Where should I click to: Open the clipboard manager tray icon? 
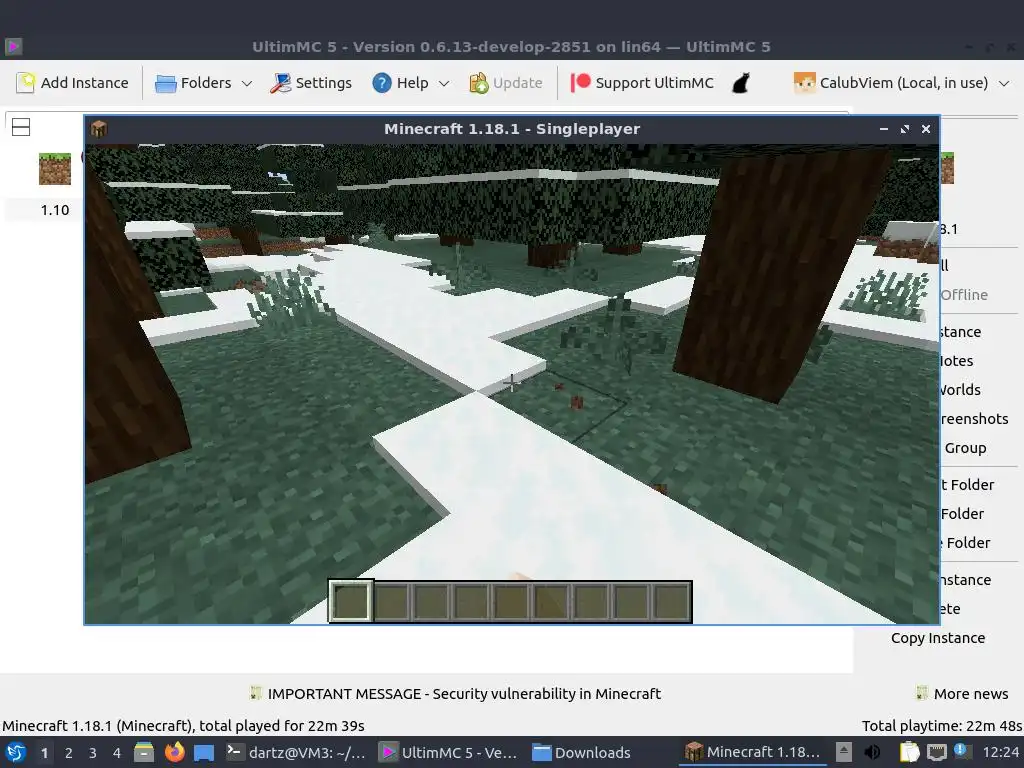point(909,752)
